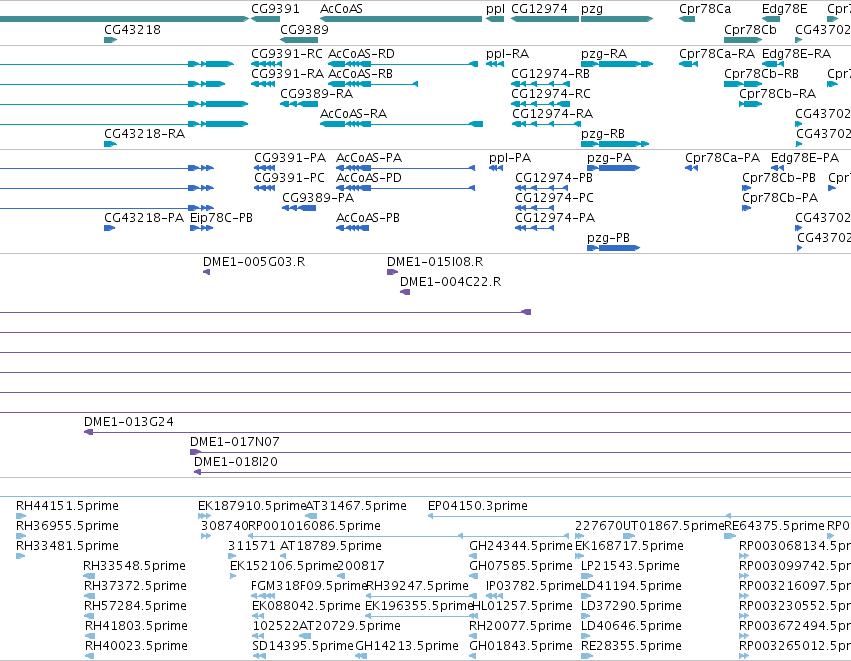Screen dimensions: 851x661
Task: Click clone DME1-018I20
Action: coord(236,462)
